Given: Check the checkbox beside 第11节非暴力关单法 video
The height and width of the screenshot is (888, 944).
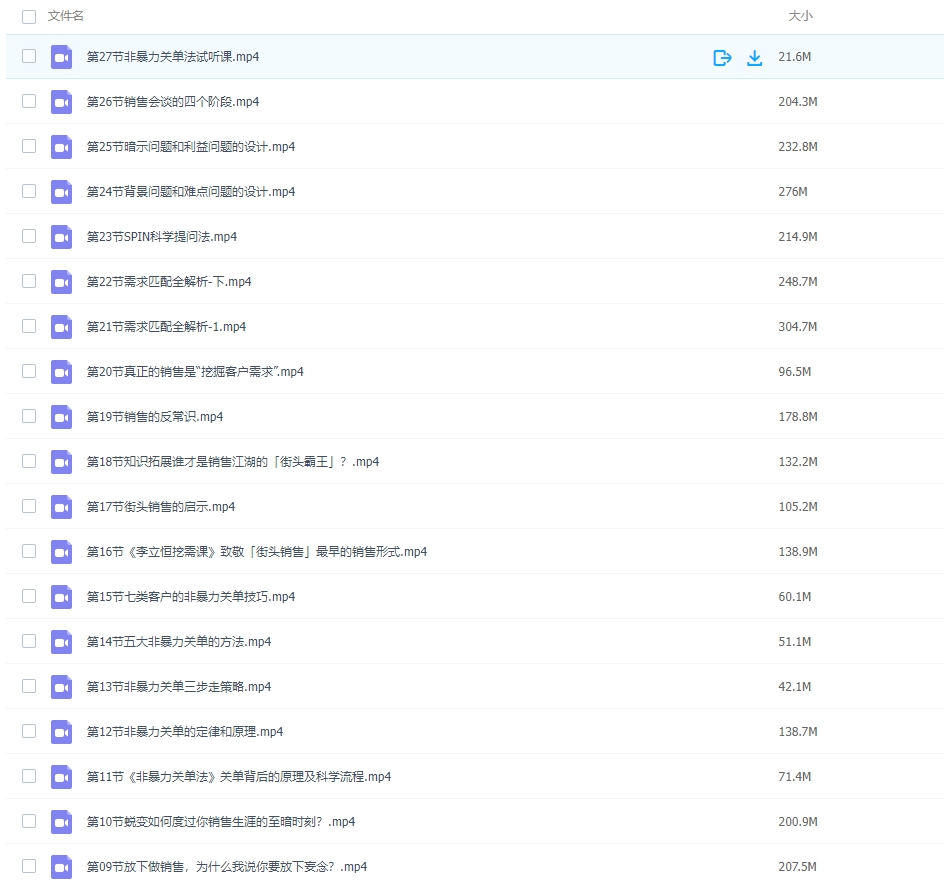Looking at the screenshot, I should point(29,776).
